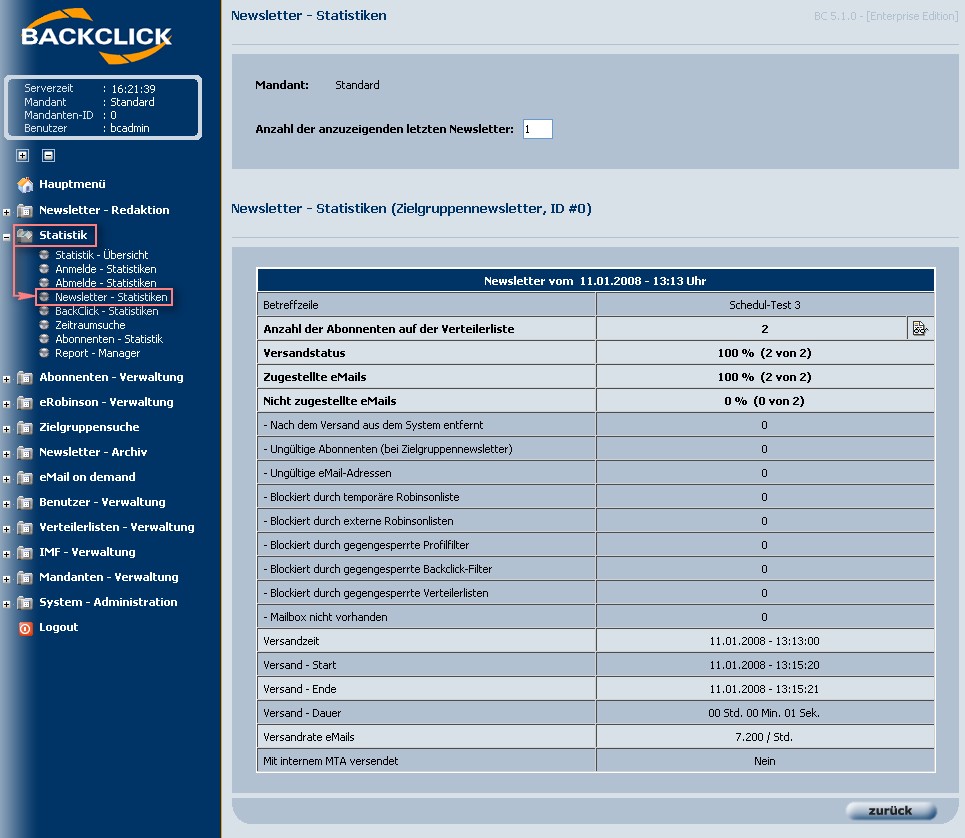Click the expand-all plus icon

23,156
